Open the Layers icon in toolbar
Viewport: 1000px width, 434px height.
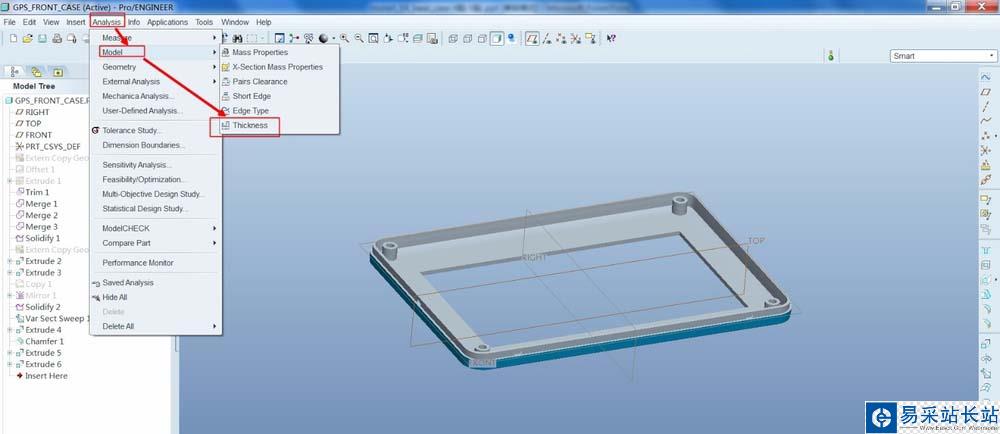(417, 38)
